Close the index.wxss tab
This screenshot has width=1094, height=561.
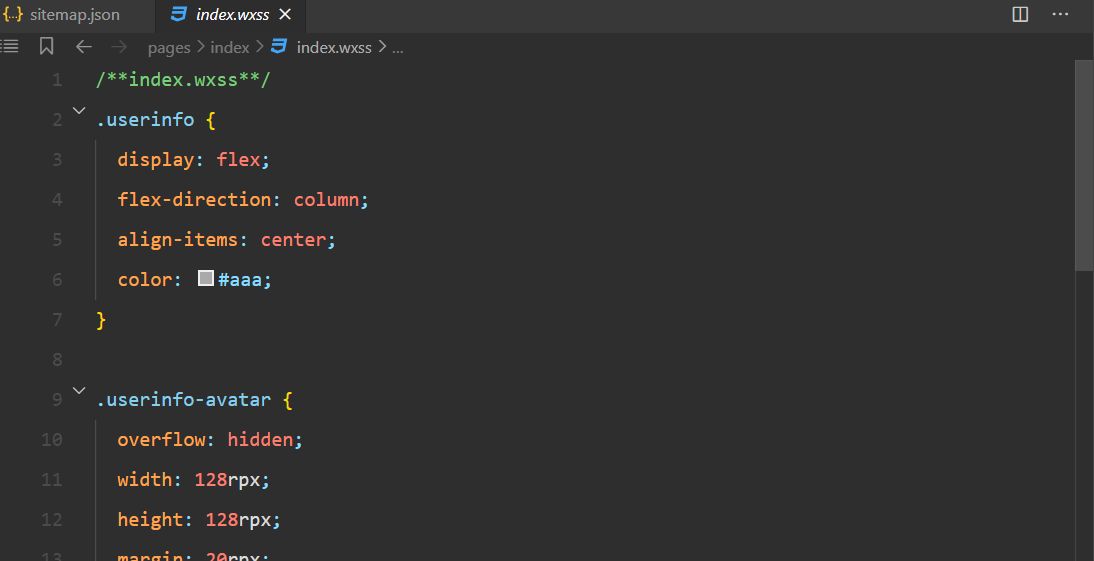tap(285, 15)
